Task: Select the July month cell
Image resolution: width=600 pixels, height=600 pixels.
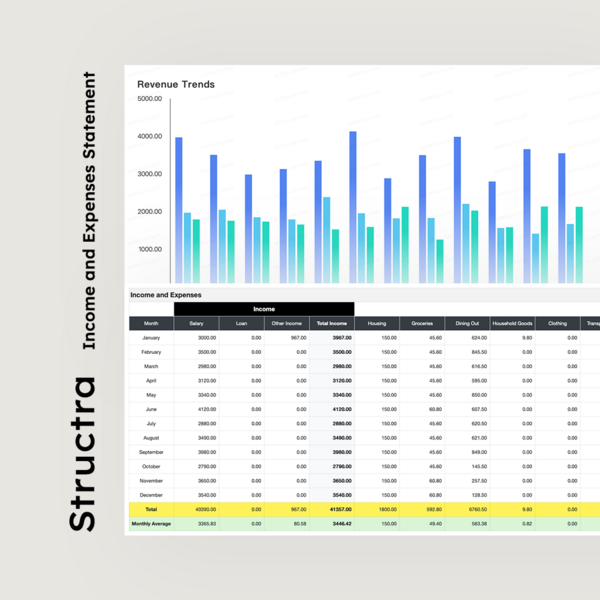Action: [151, 424]
